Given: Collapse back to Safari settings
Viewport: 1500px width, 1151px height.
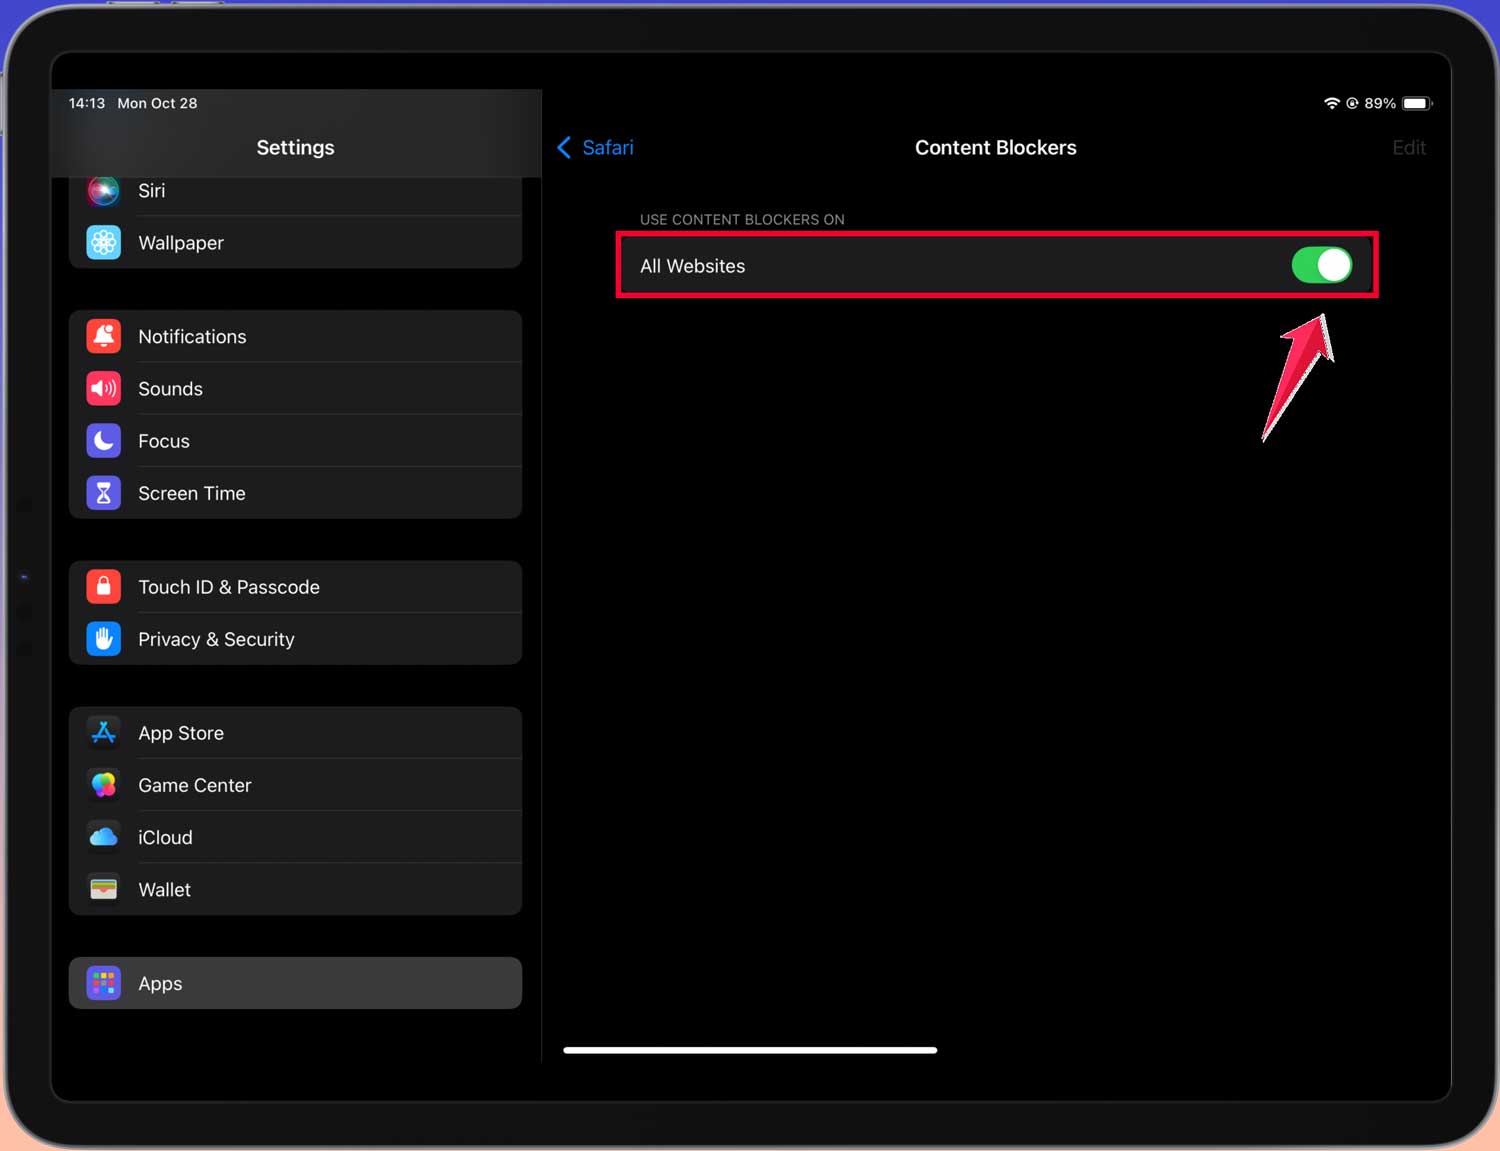Looking at the screenshot, I should pyautogui.click(x=595, y=147).
